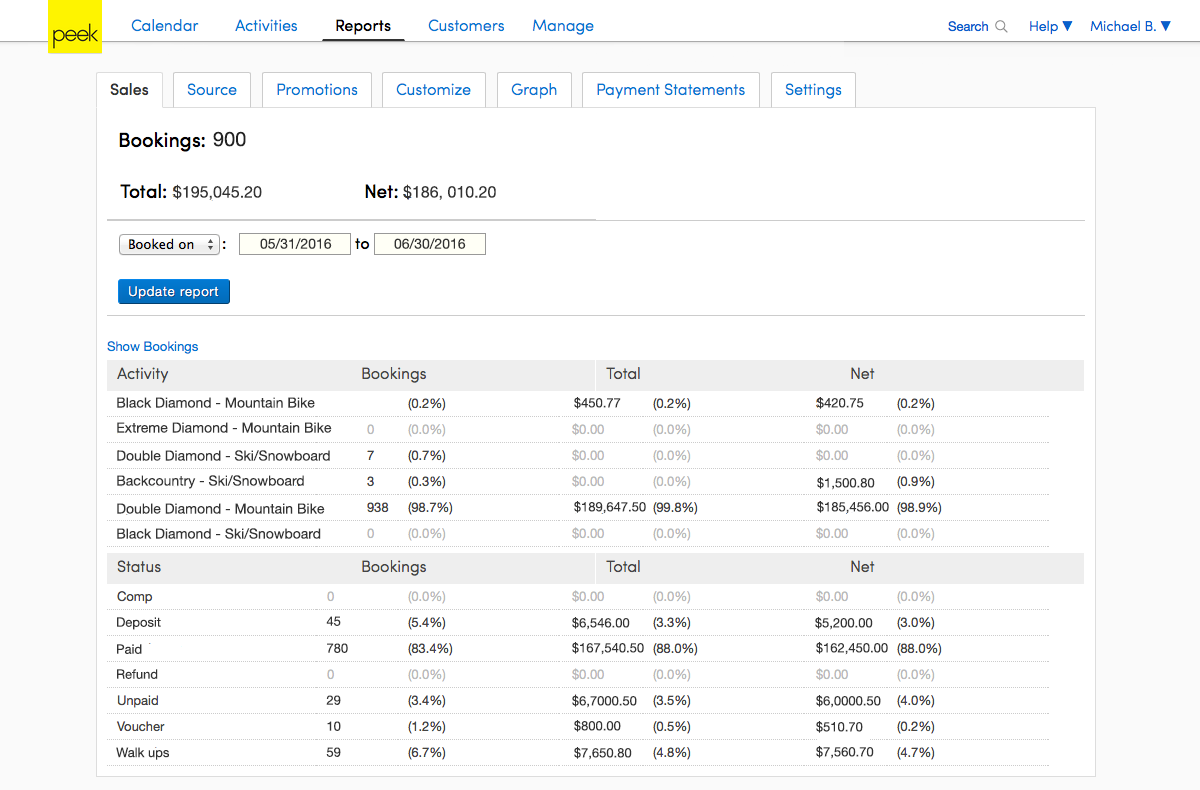The image size is (1200, 790).
Task: Switch to the Sales tab
Action: [129, 89]
